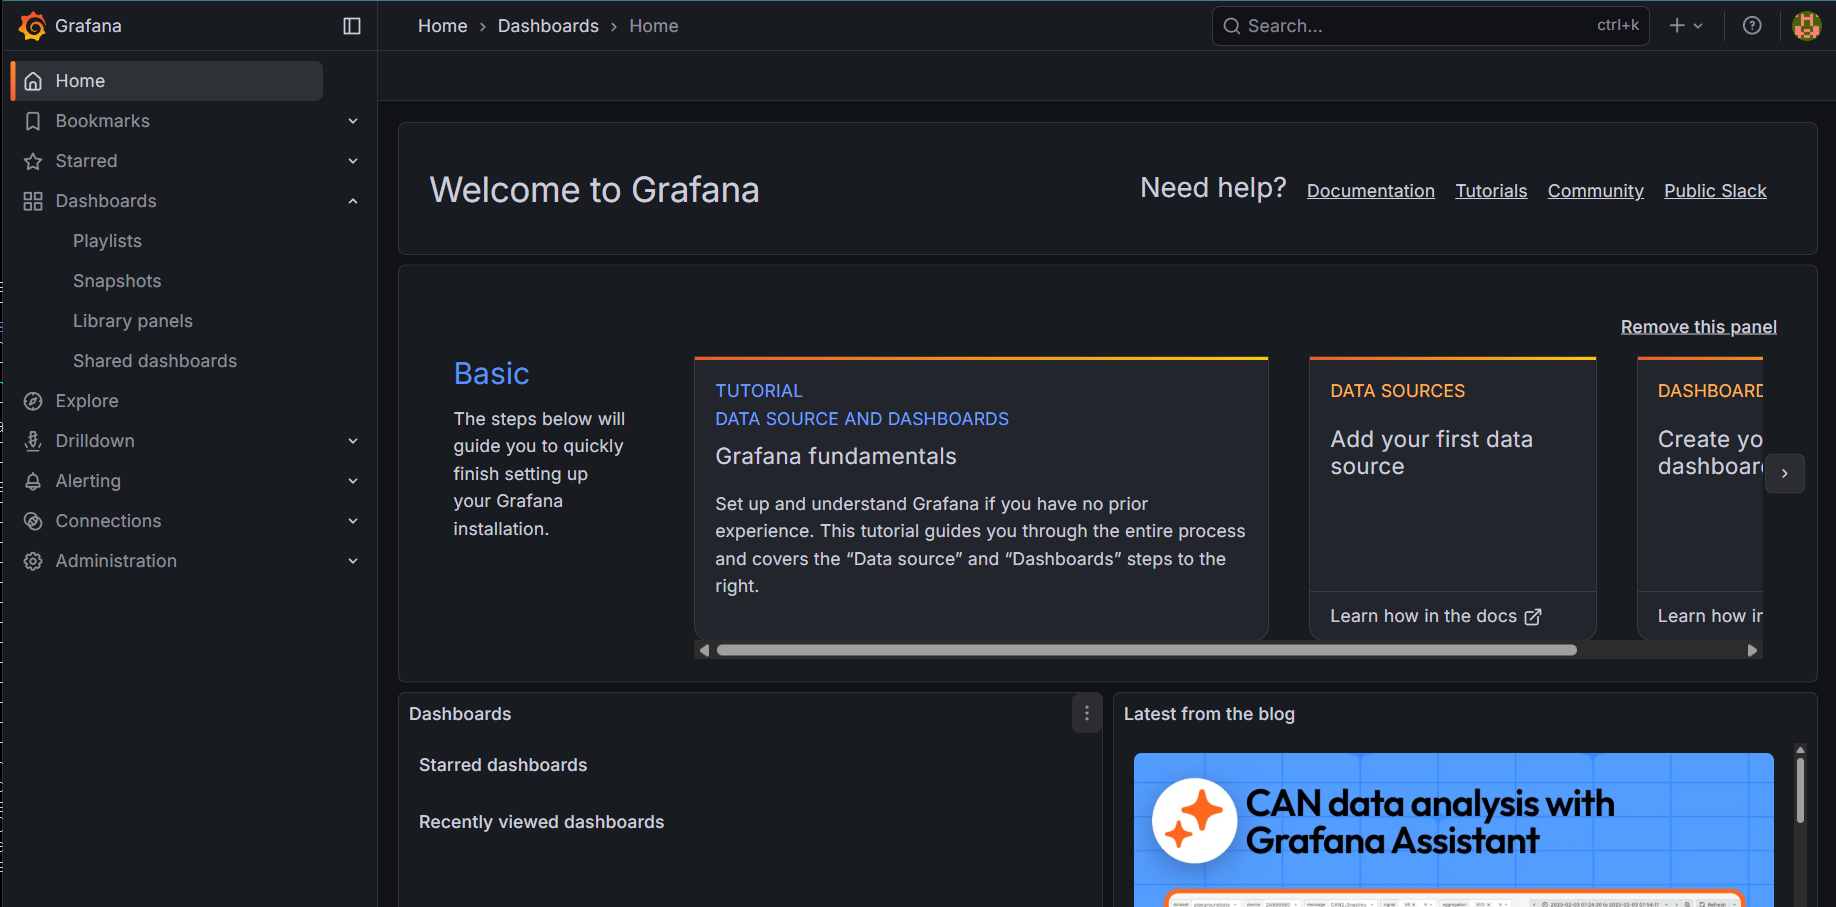Click the Basic heading text
1836x907 pixels.
tap(491, 373)
